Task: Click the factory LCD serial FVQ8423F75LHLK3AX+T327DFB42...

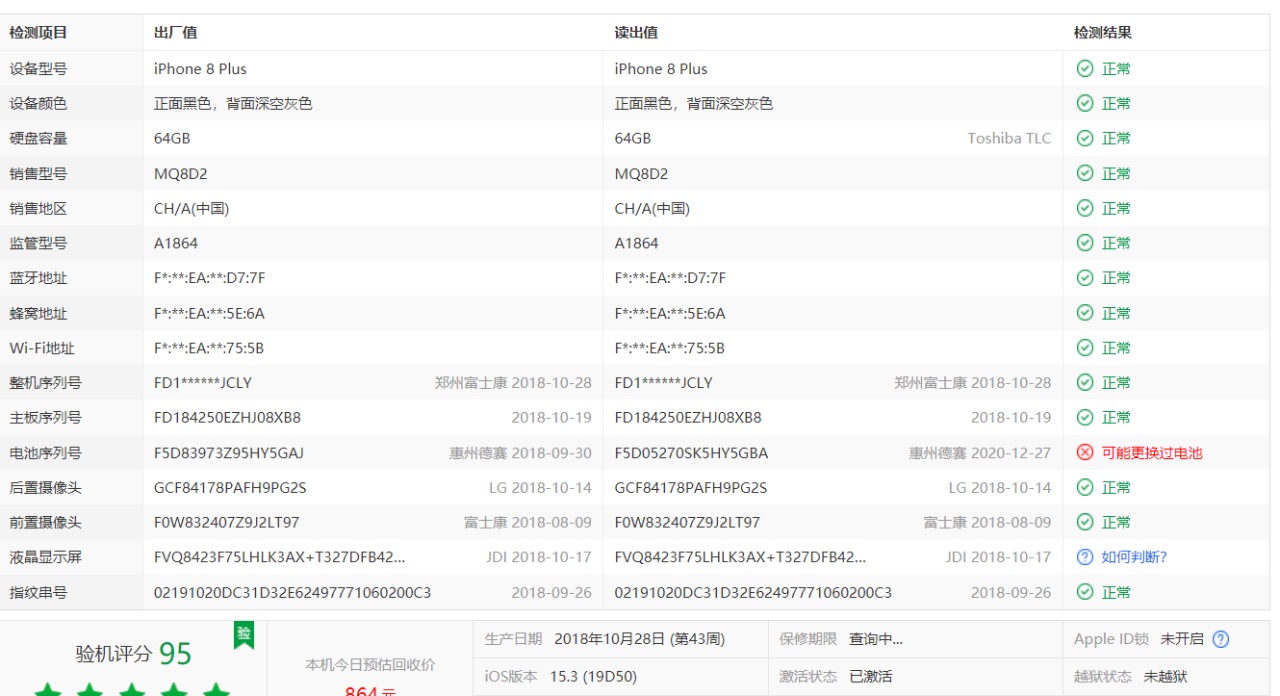Action: 280,557
